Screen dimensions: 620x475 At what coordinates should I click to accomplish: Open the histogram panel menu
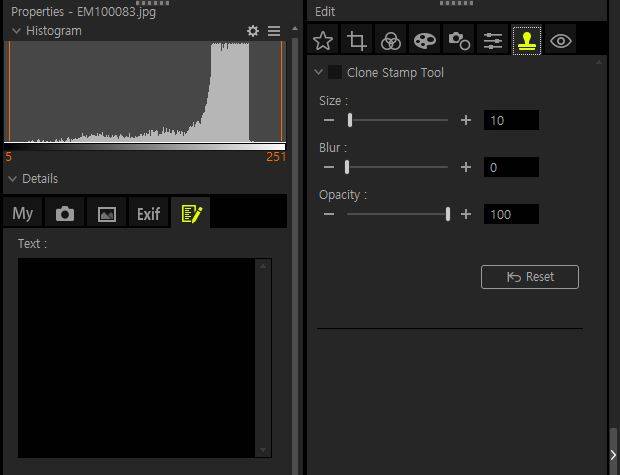click(274, 31)
